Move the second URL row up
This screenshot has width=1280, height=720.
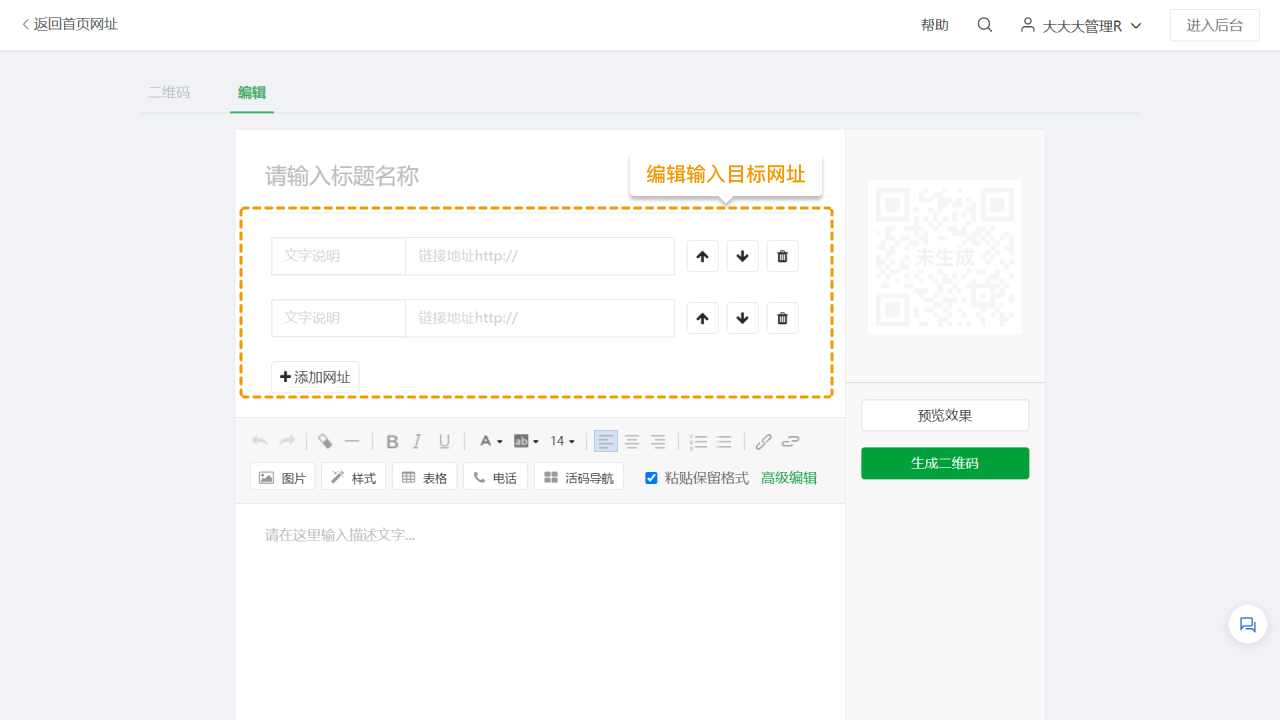(x=702, y=318)
